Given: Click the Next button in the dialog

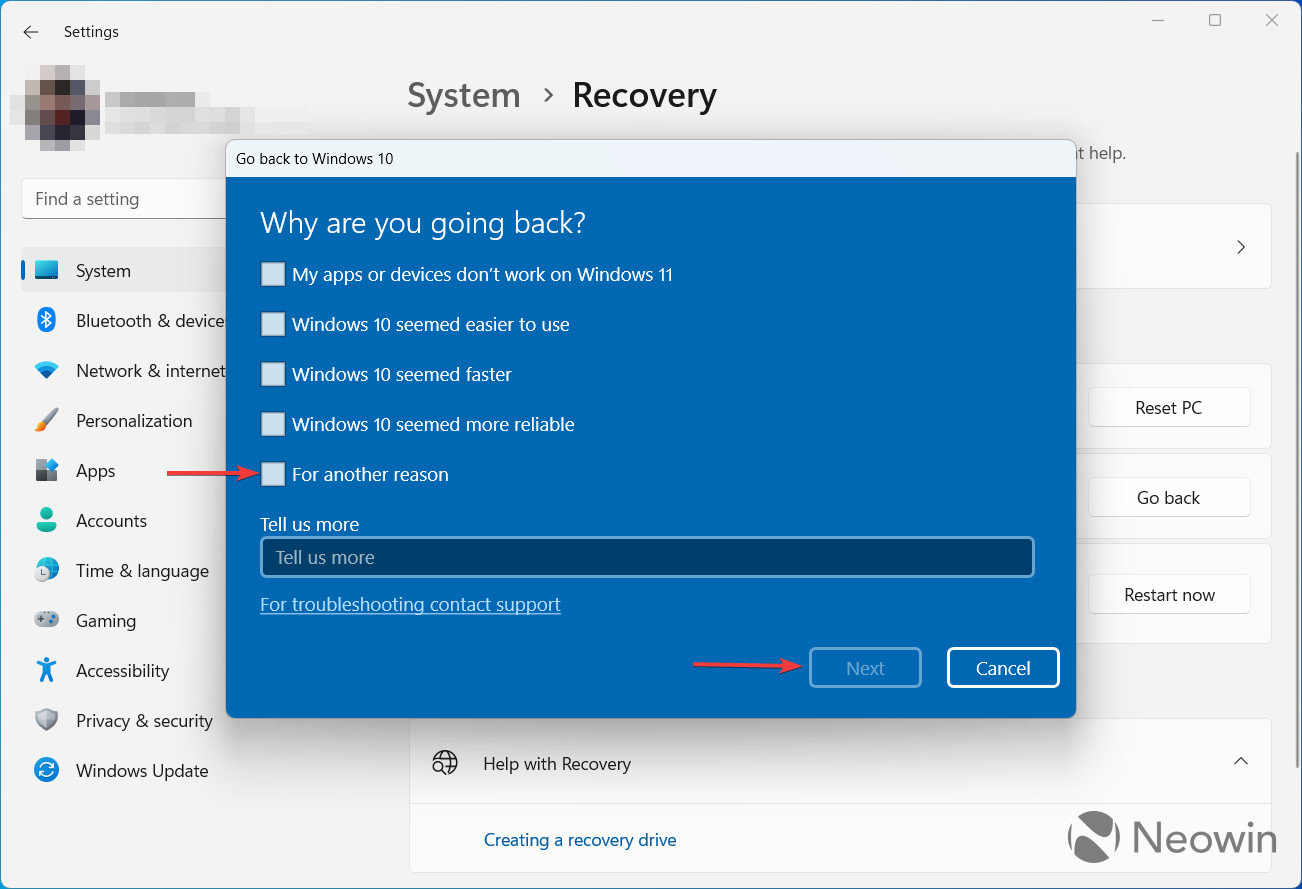Looking at the screenshot, I should click(865, 668).
